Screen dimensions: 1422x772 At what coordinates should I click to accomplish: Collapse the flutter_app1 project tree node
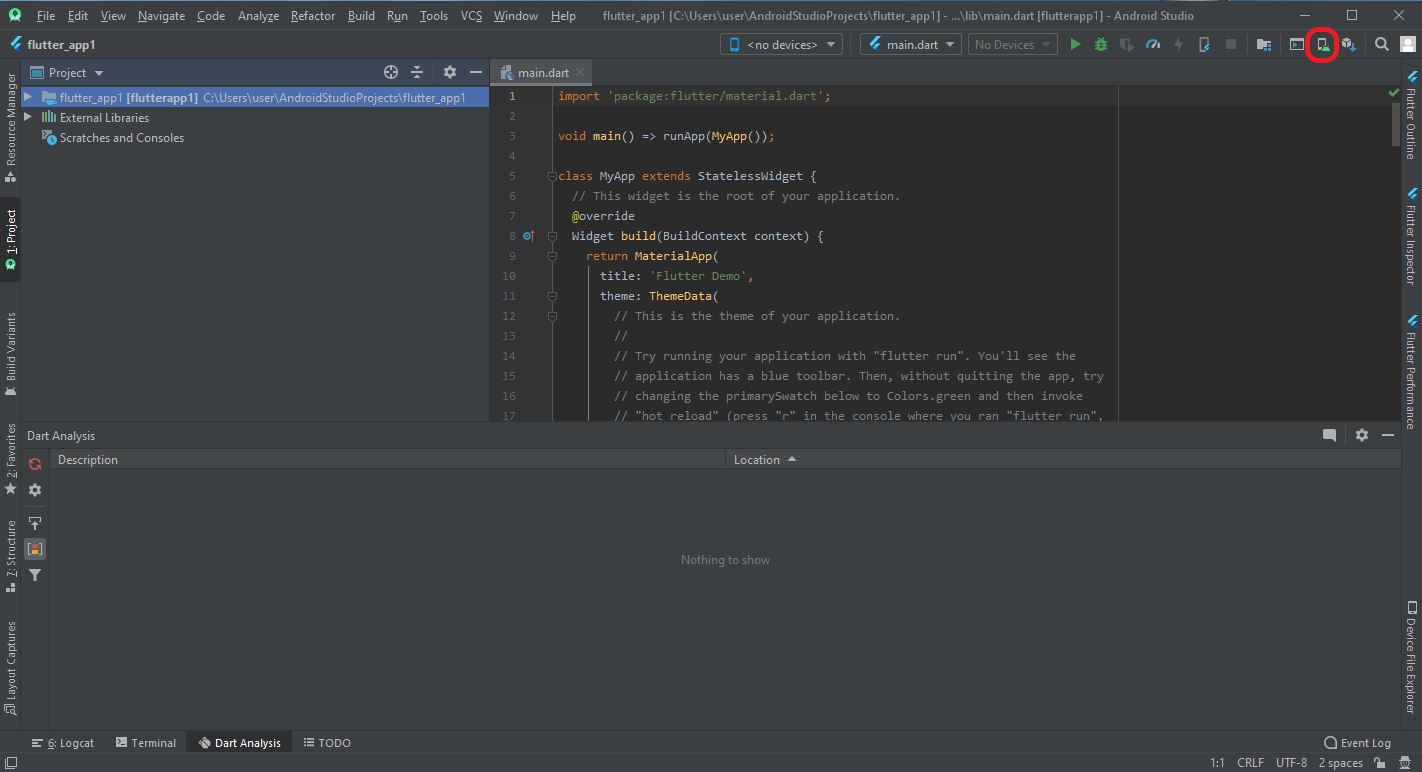(30, 97)
